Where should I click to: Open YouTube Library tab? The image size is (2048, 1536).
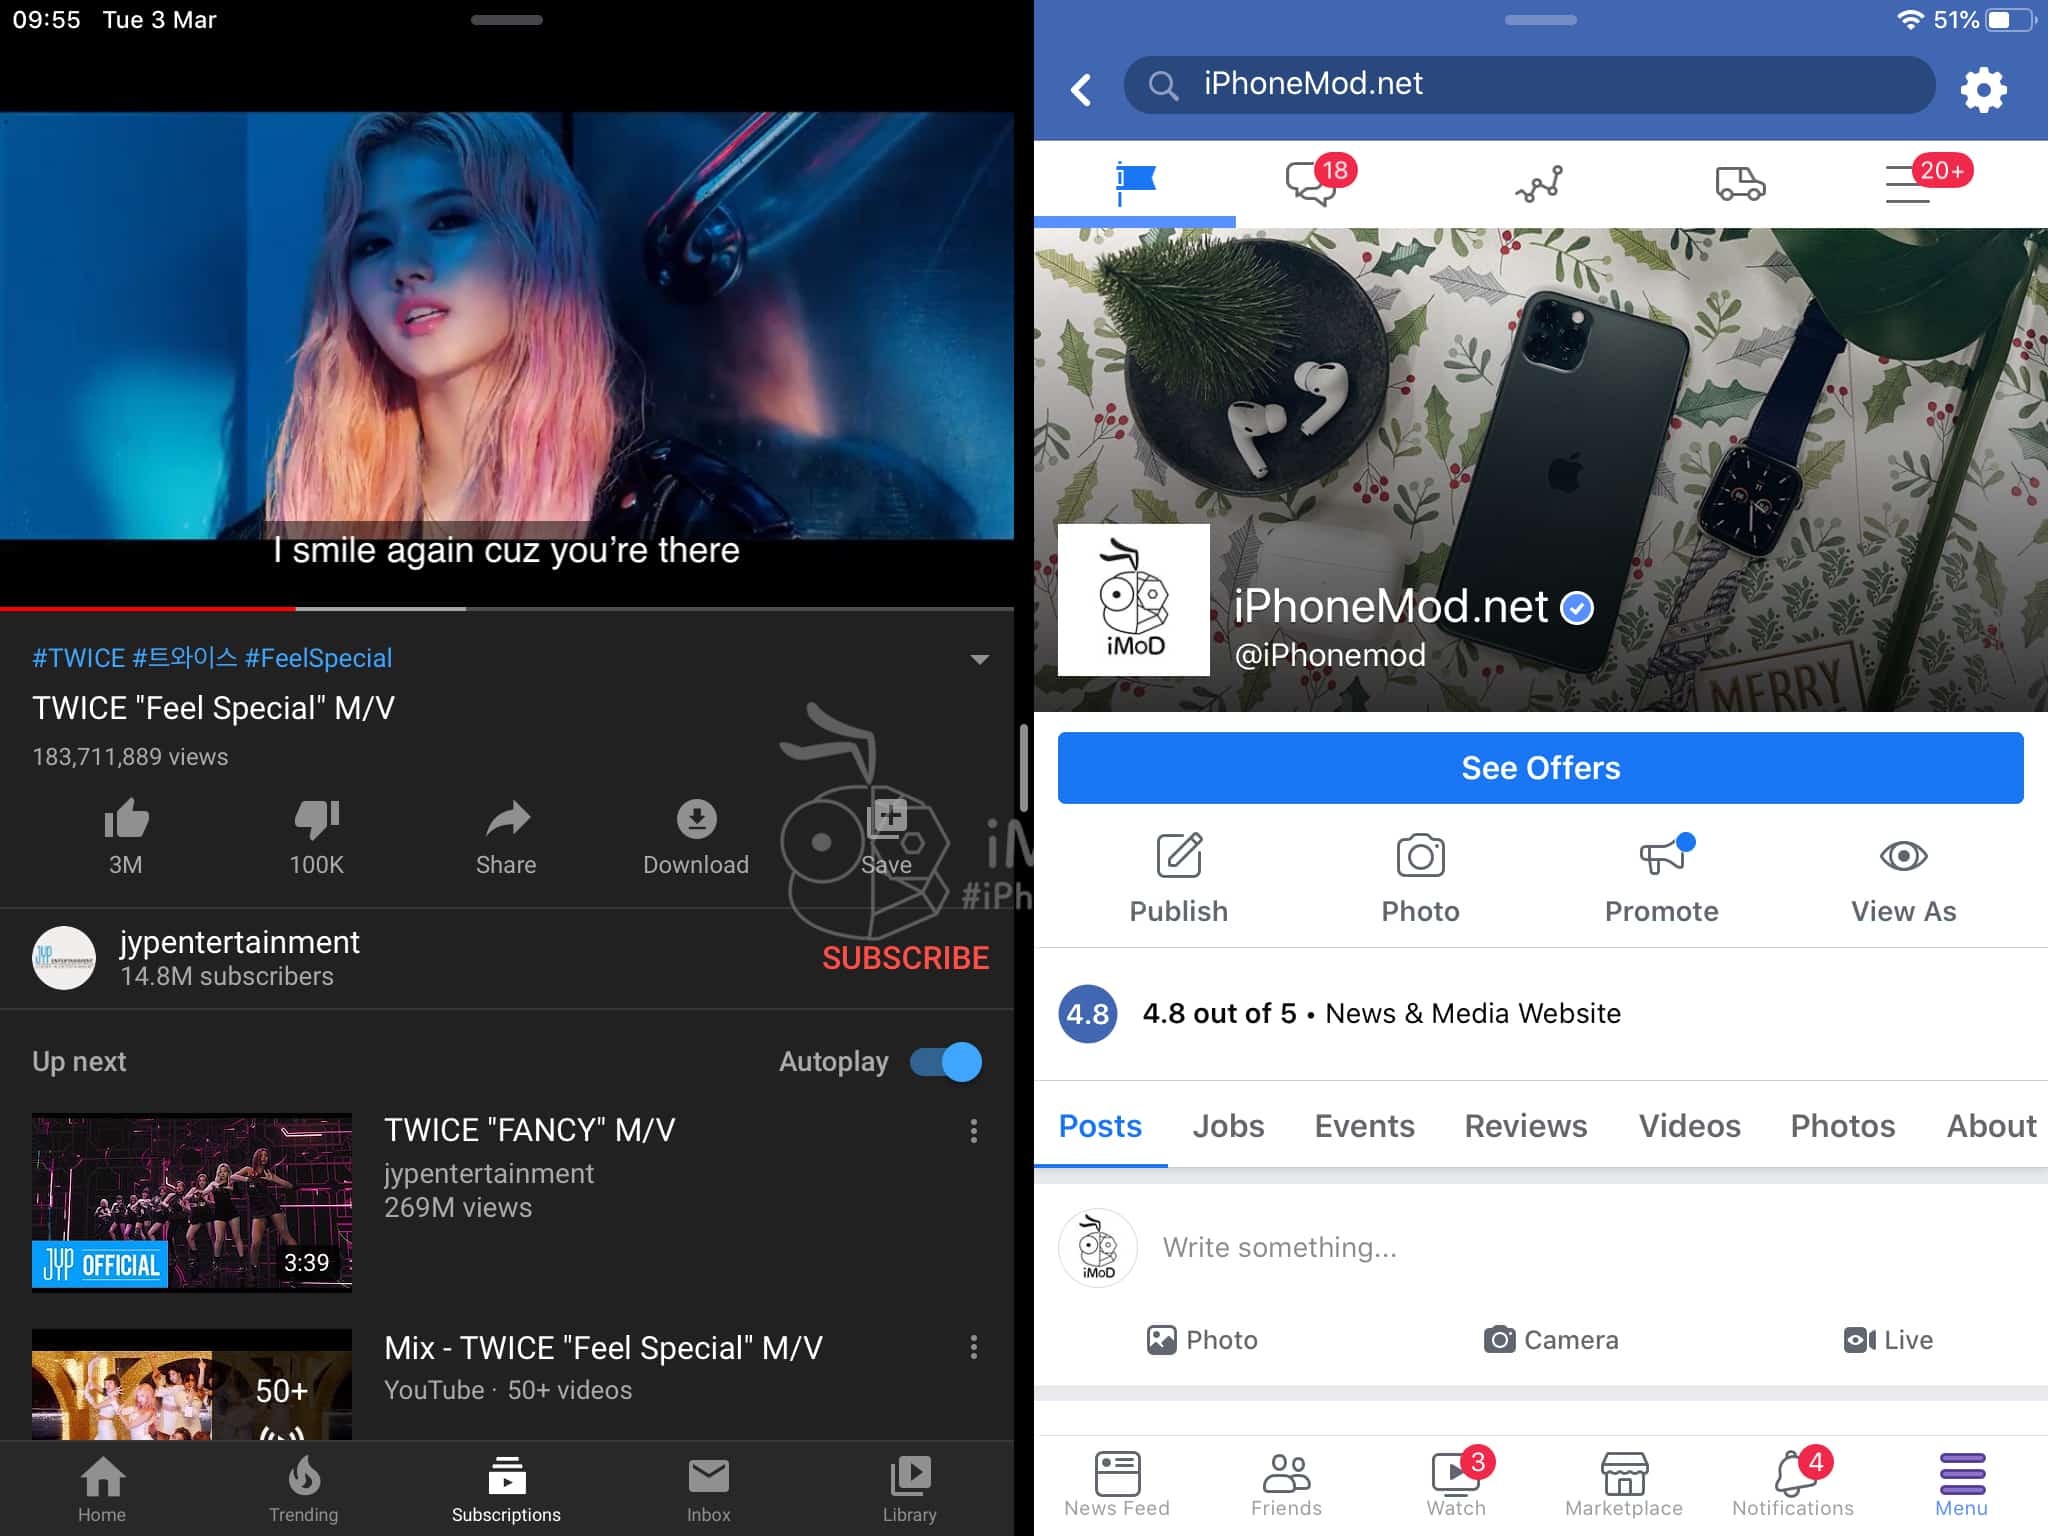(910, 1489)
